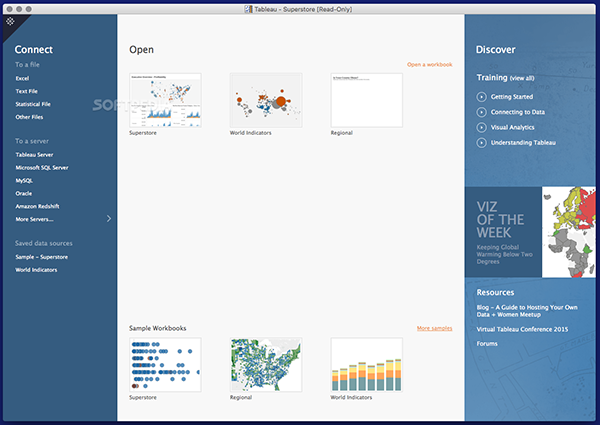Open the recent Superstore workbook thumbnail

[165, 100]
